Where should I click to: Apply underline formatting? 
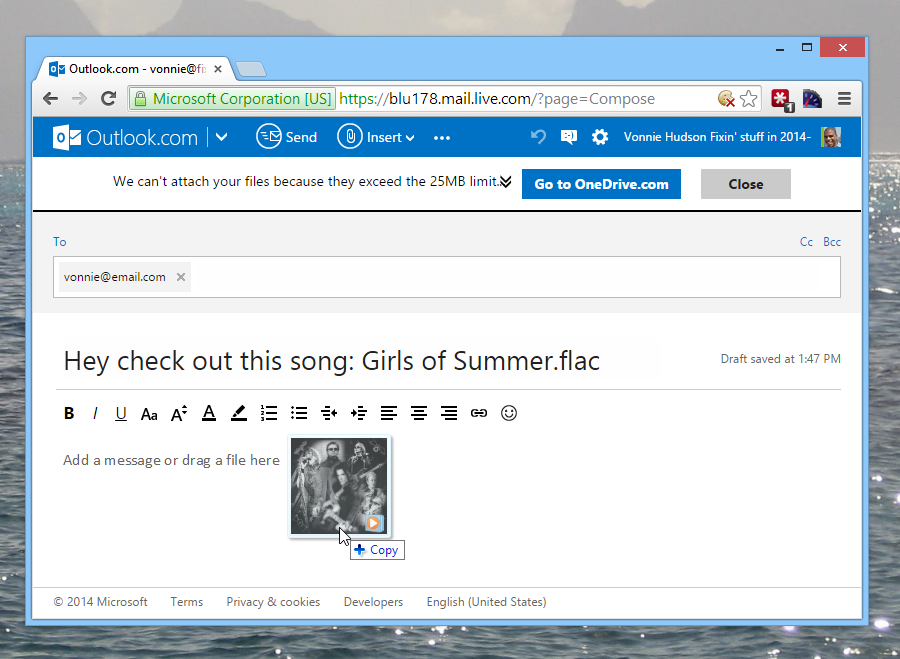coord(121,413)
